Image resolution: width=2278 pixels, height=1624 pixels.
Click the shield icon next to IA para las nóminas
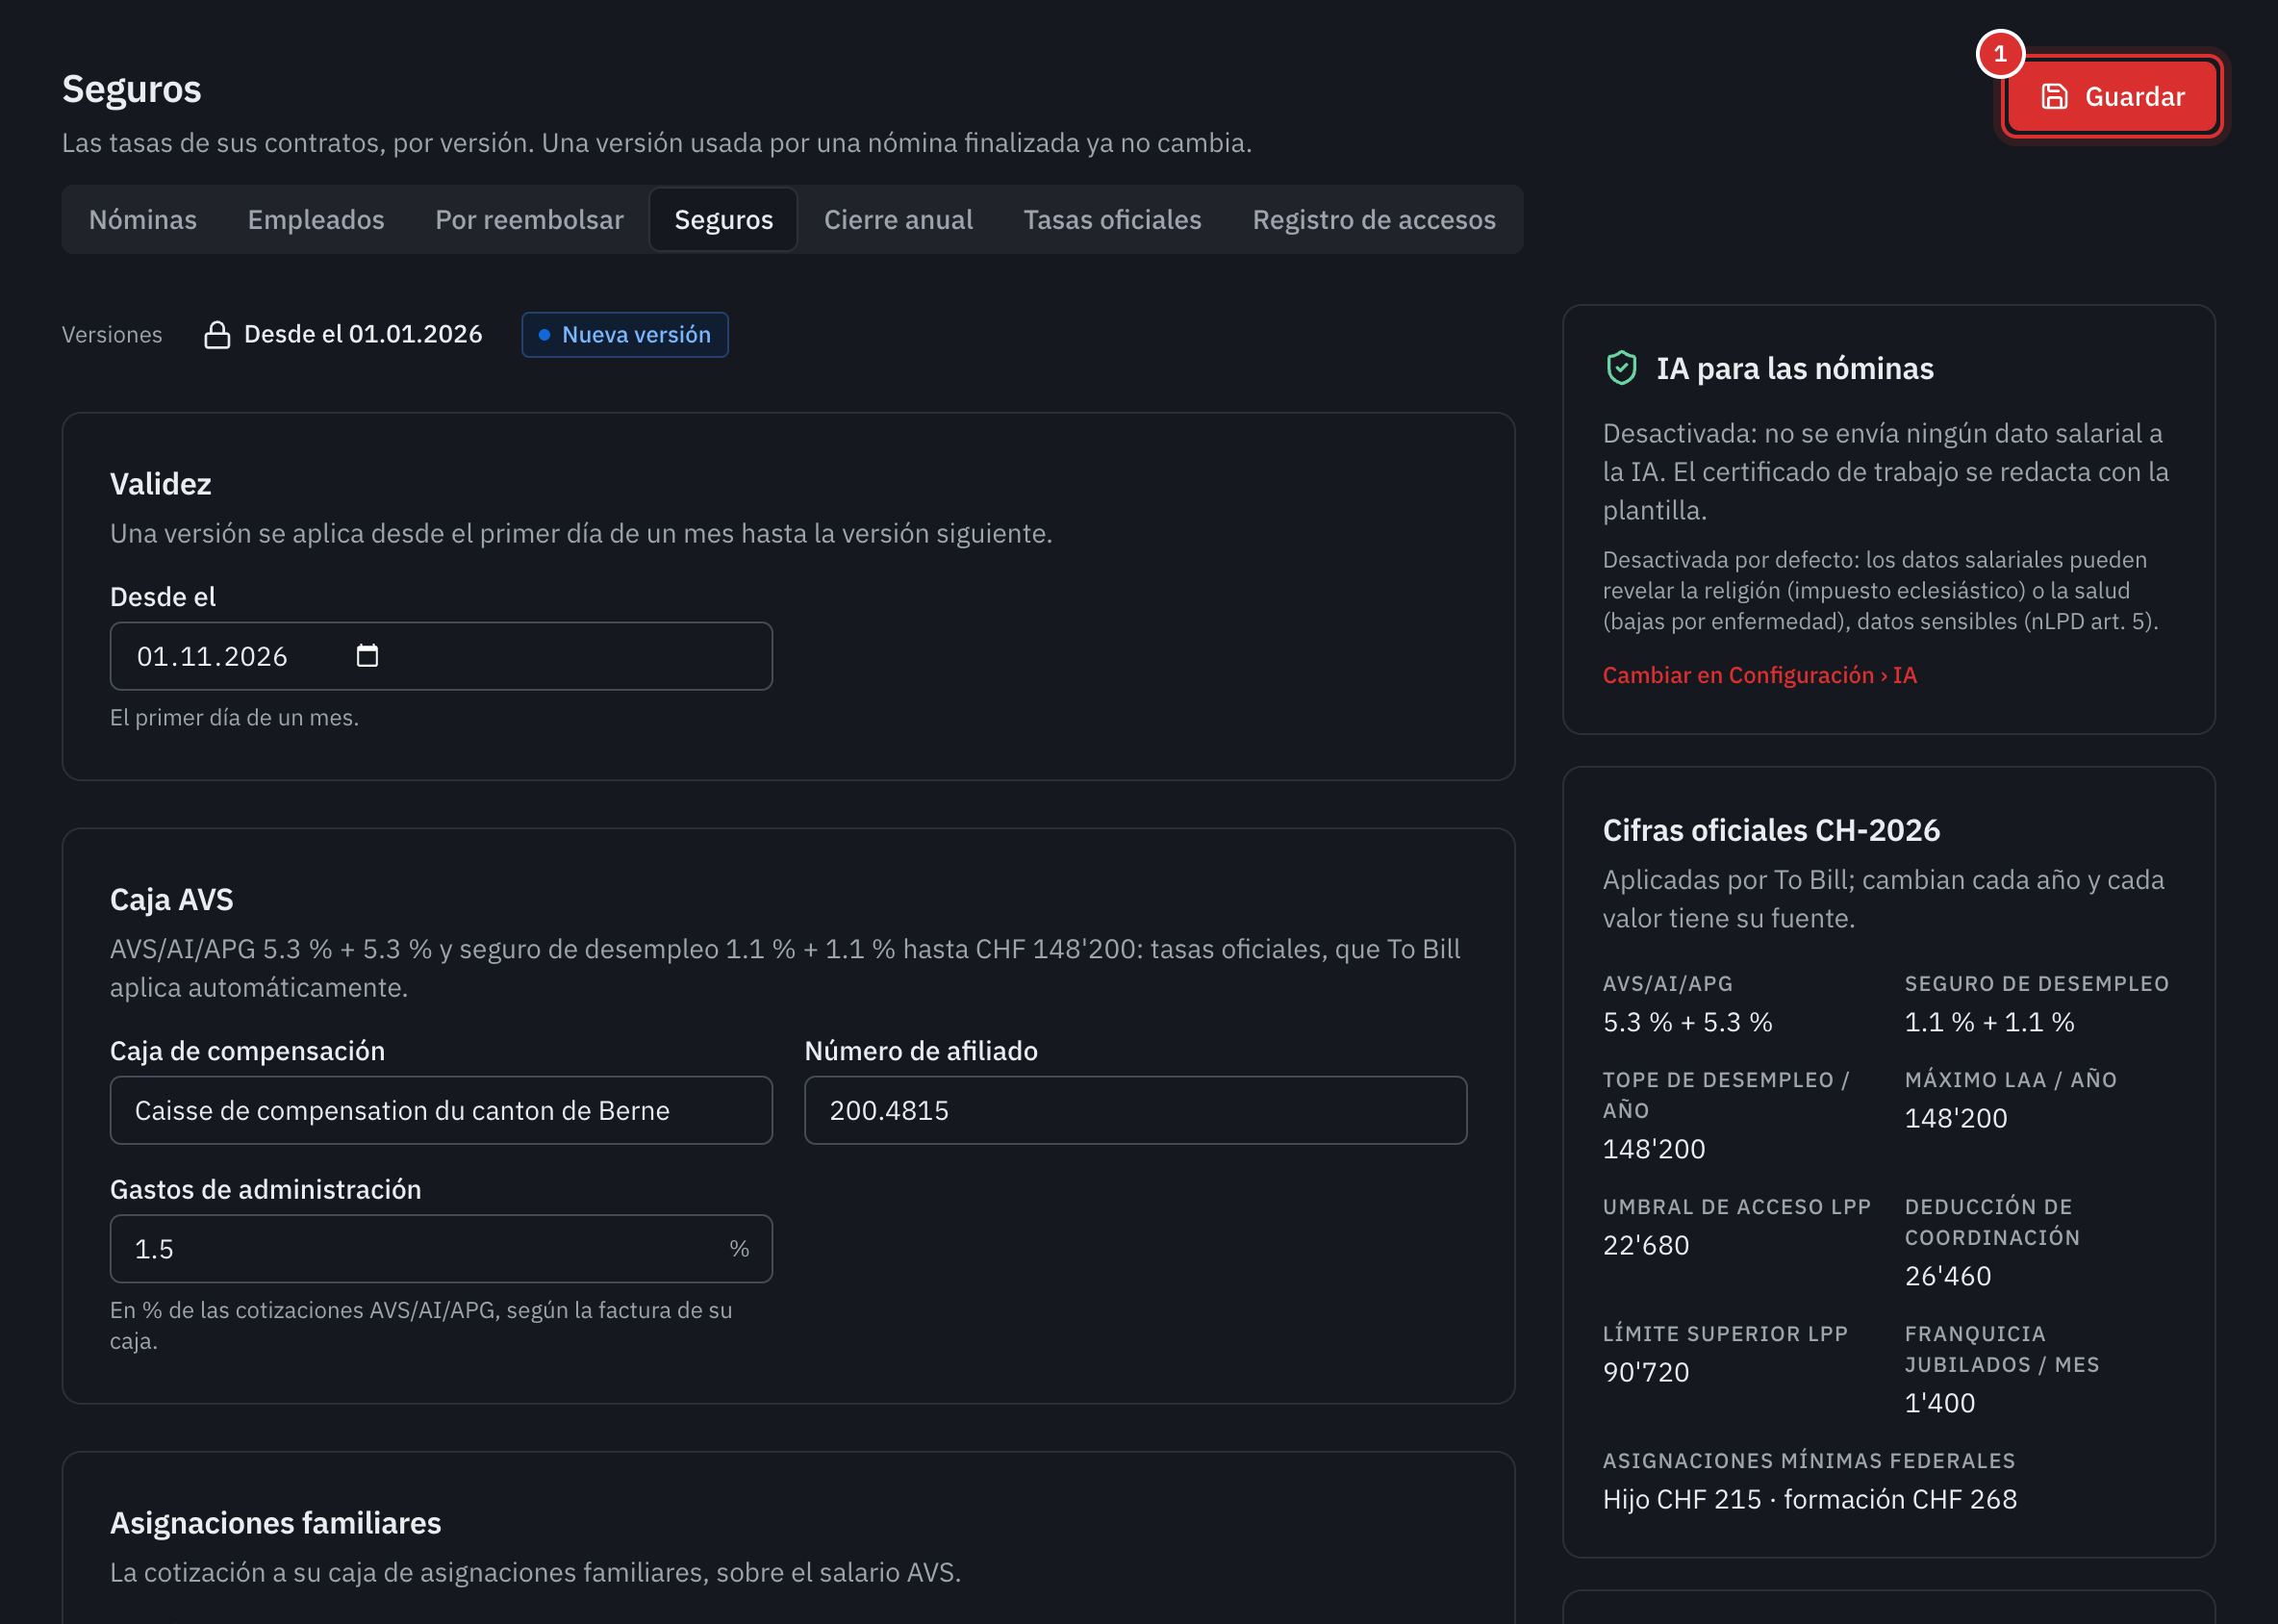1621,368
